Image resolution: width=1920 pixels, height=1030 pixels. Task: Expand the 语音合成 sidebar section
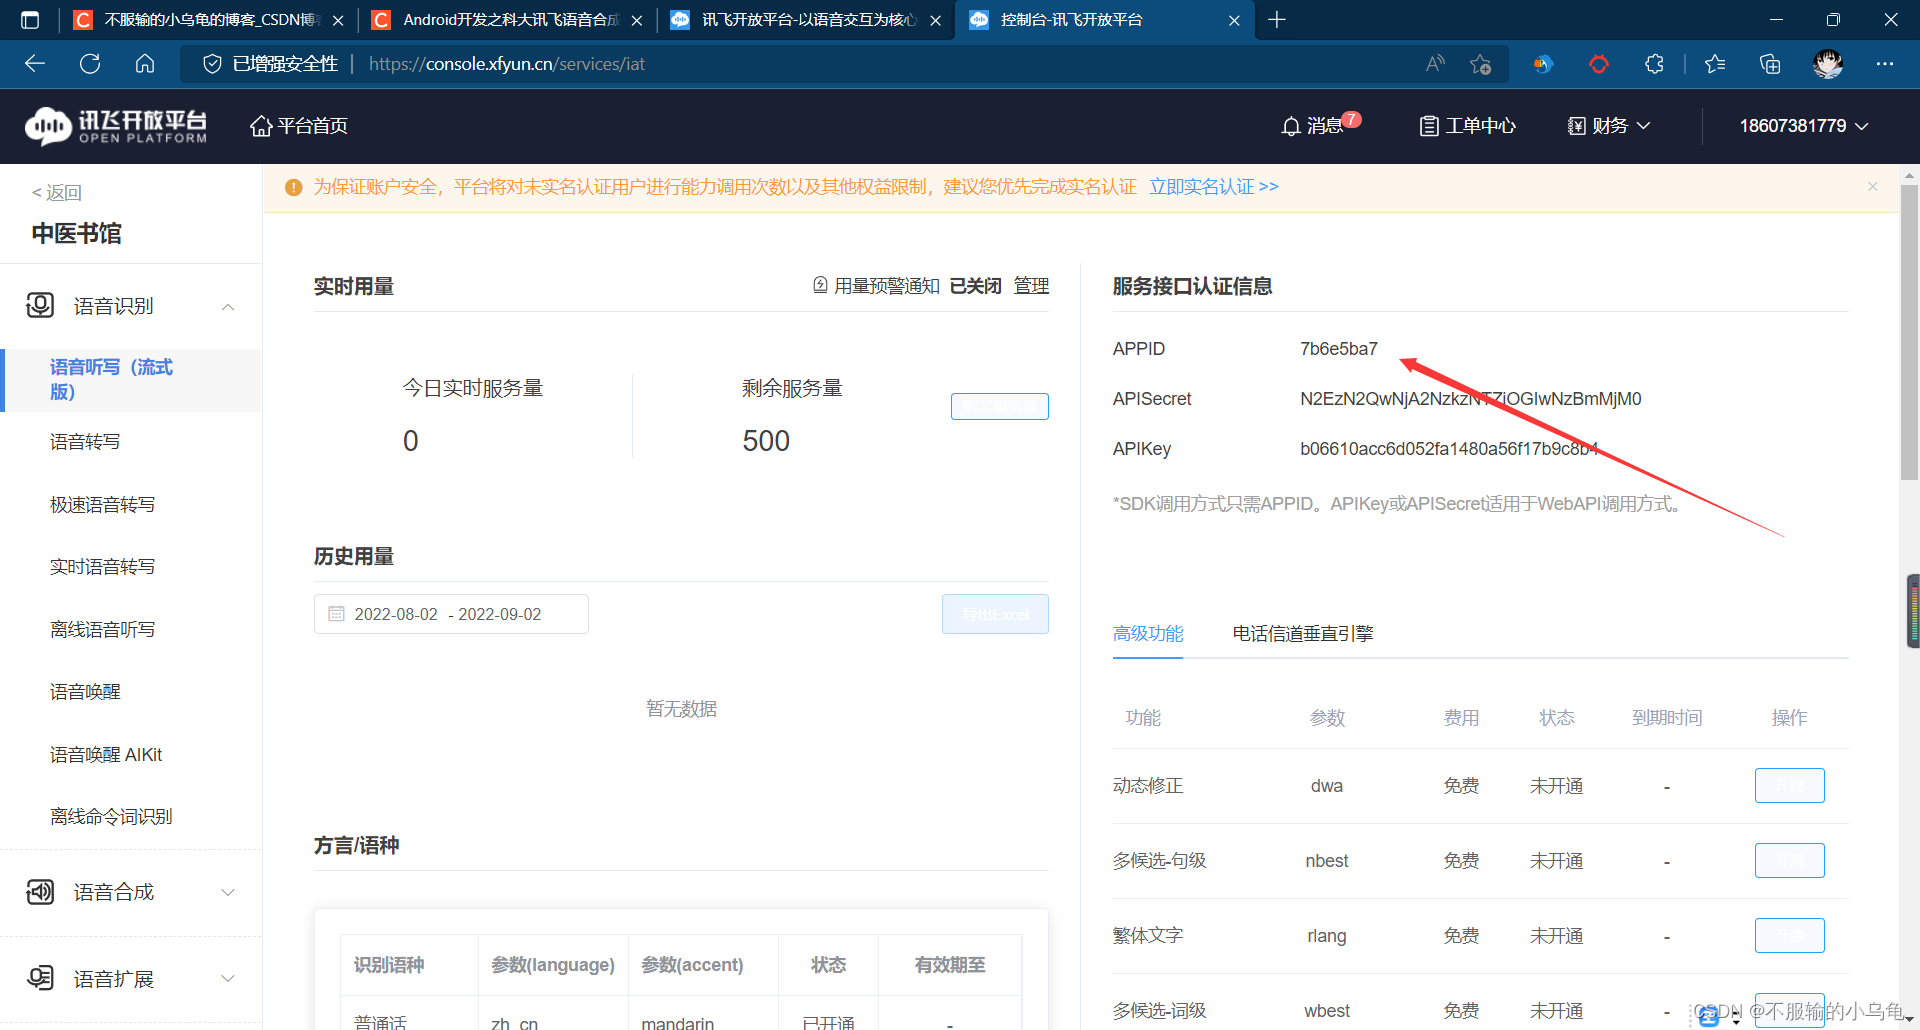[228, 893]
